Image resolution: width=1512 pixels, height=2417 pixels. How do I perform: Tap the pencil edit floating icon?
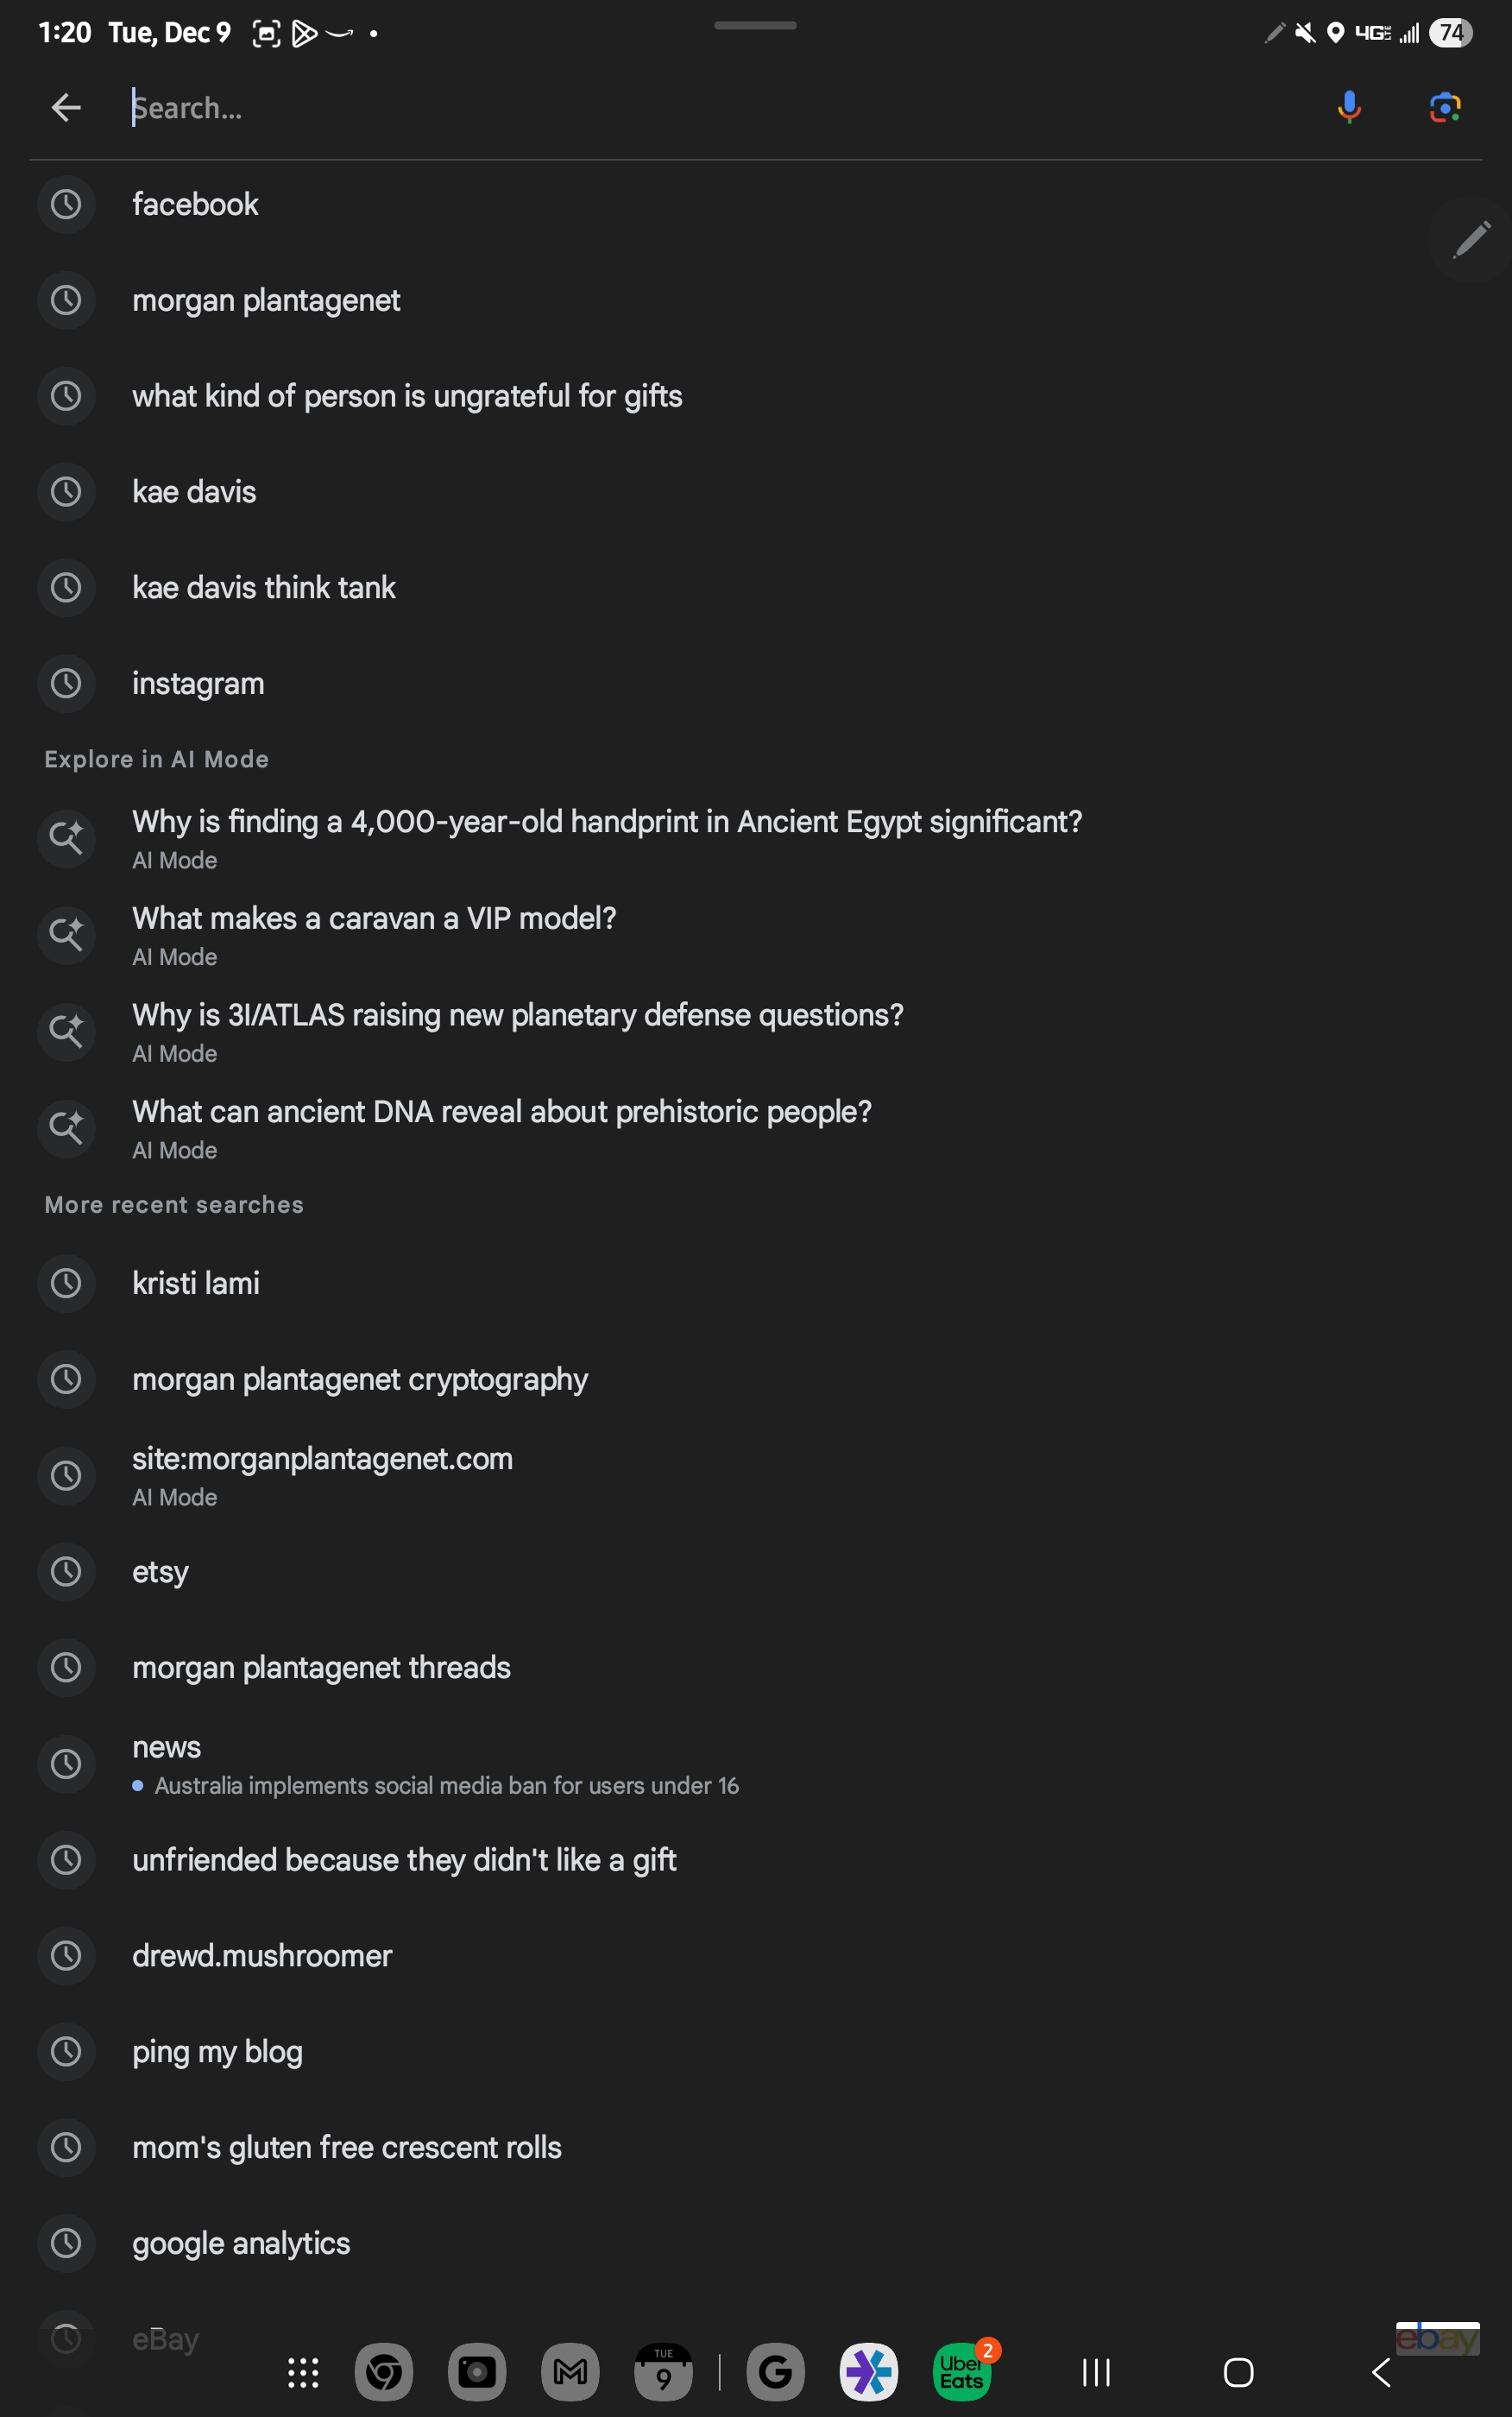1470,240
